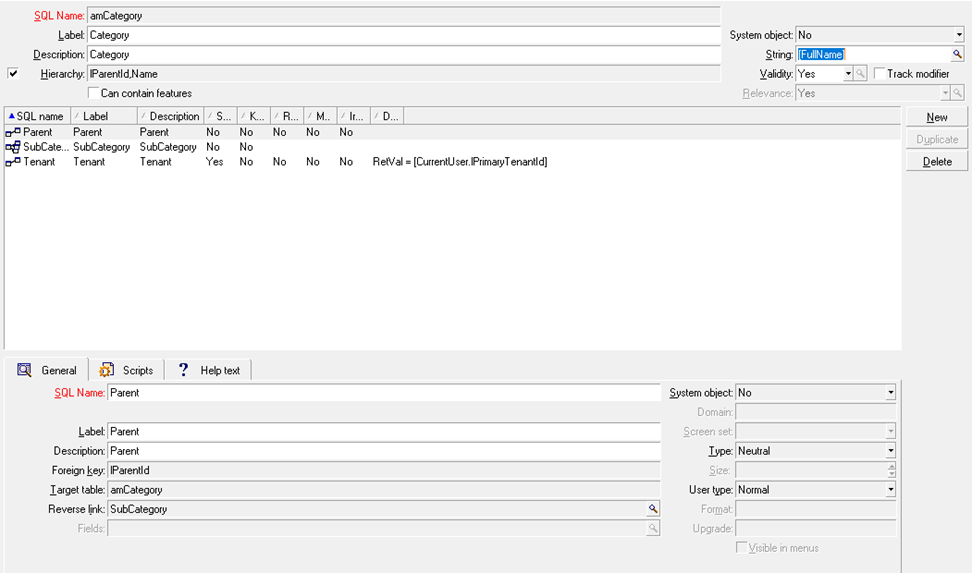Image resolution: width=972 pixels, height=573 pixels.
Task: Open the User type dropdown
Action: [x=890, y=490]
